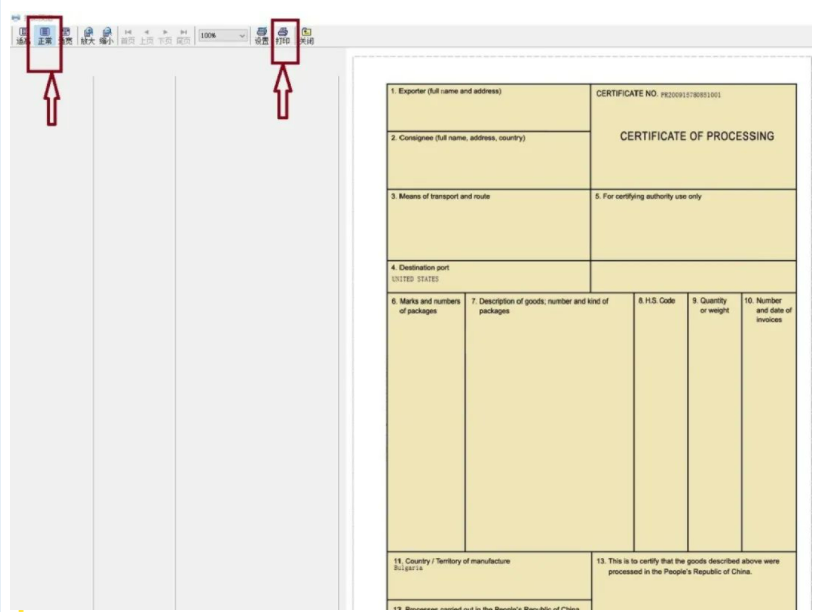Print the certificate with 打印 icon

pos(283,36)
